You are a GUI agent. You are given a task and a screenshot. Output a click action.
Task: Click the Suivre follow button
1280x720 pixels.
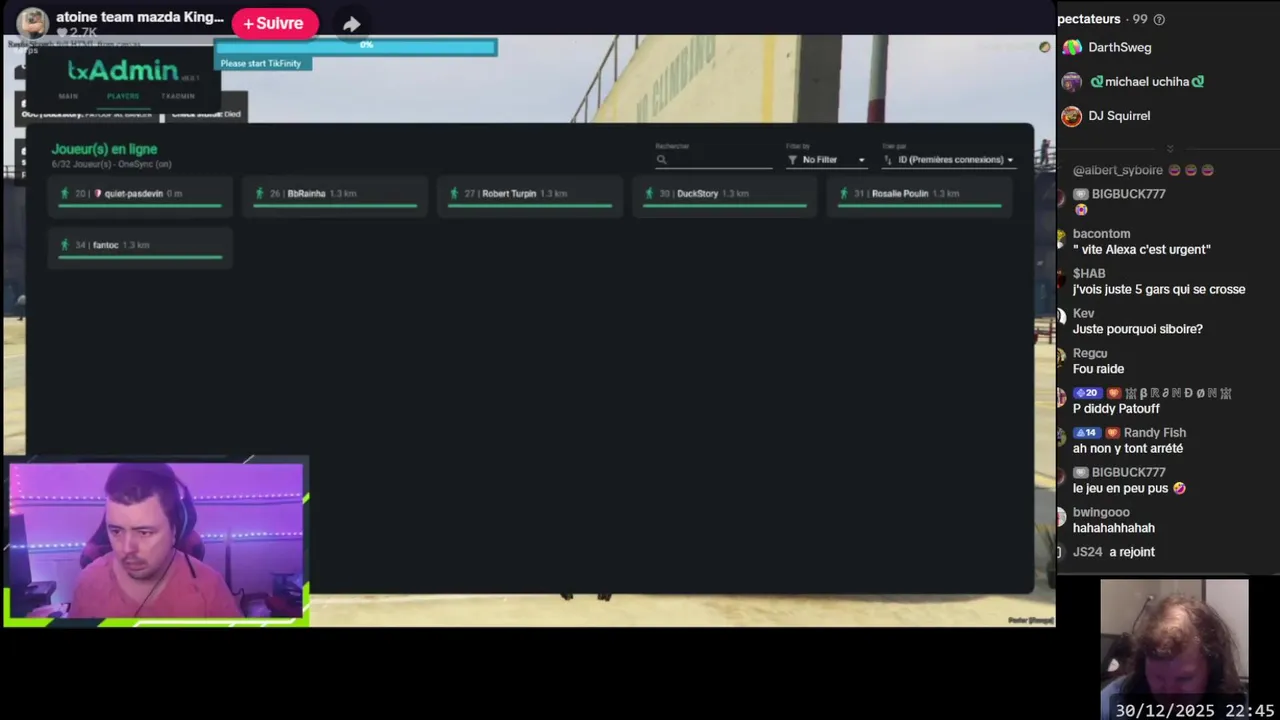tap(274, 23)
